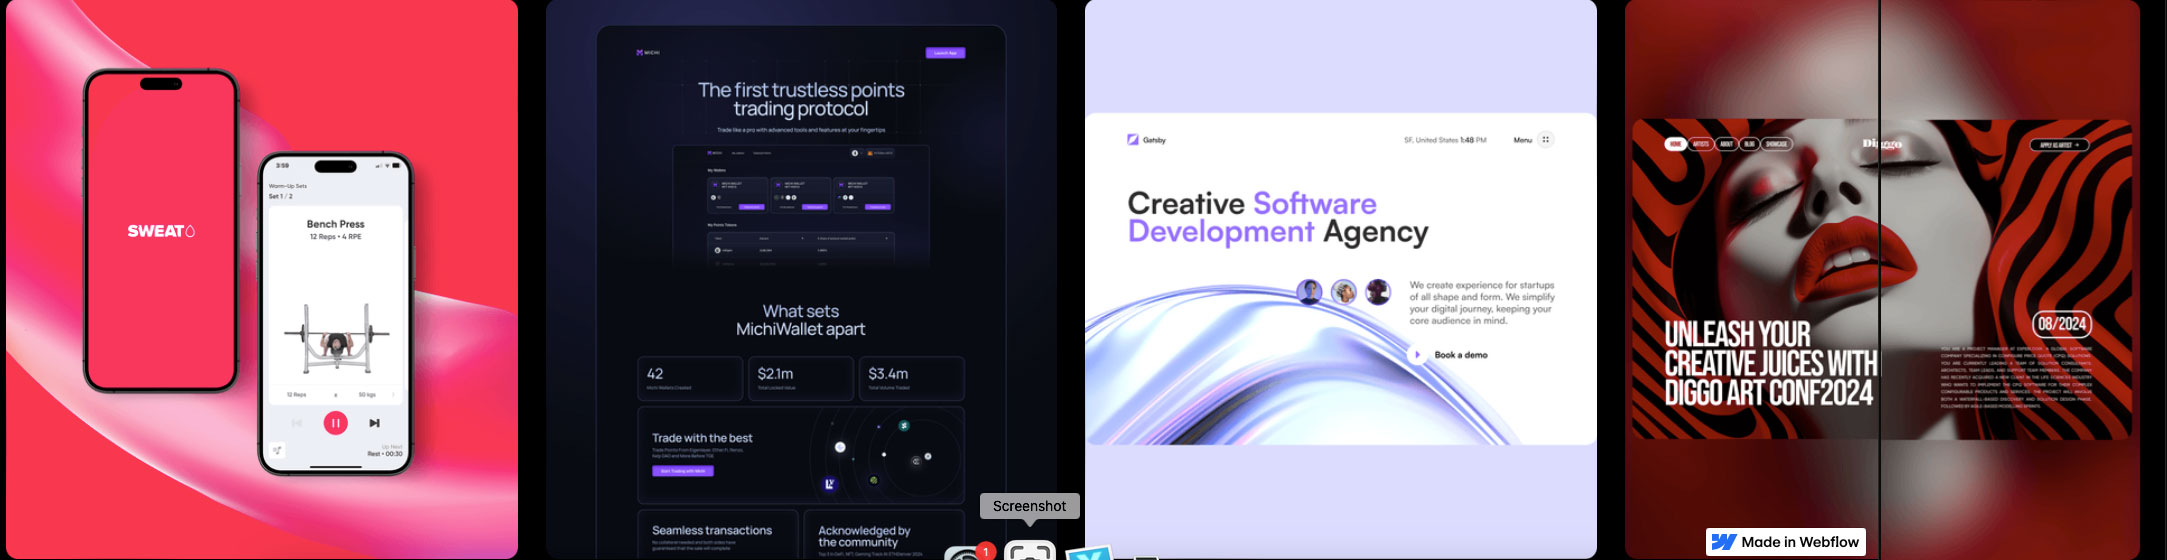The image size is (2167, 560).
Task: Click the play arrow icon beside Book a demo
Action: point(1417,355)
